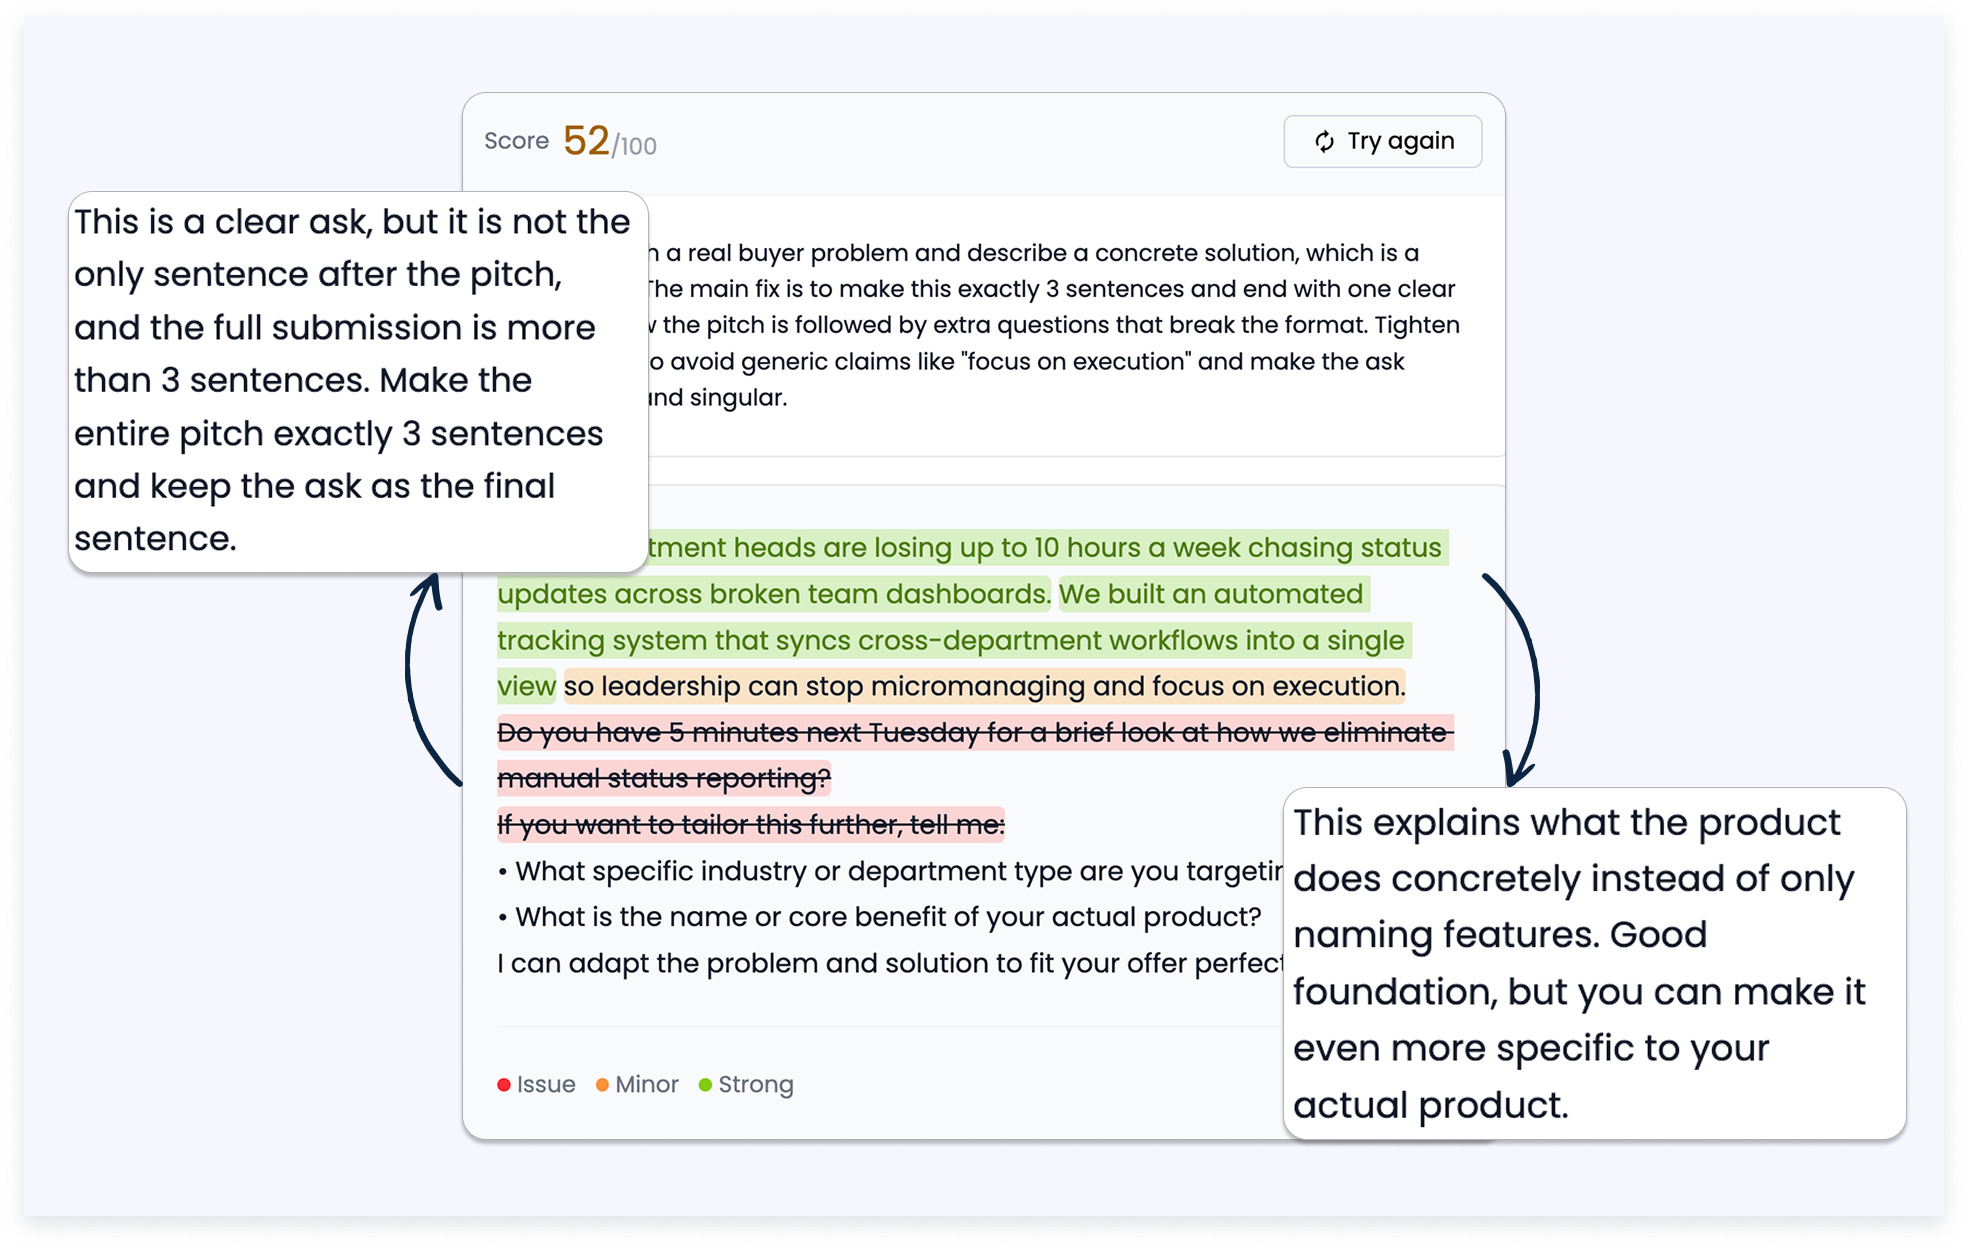Click struck-through 'If you want to tailor this further'
Viewport: 1968px width, 1248px height.
[751, 825]
